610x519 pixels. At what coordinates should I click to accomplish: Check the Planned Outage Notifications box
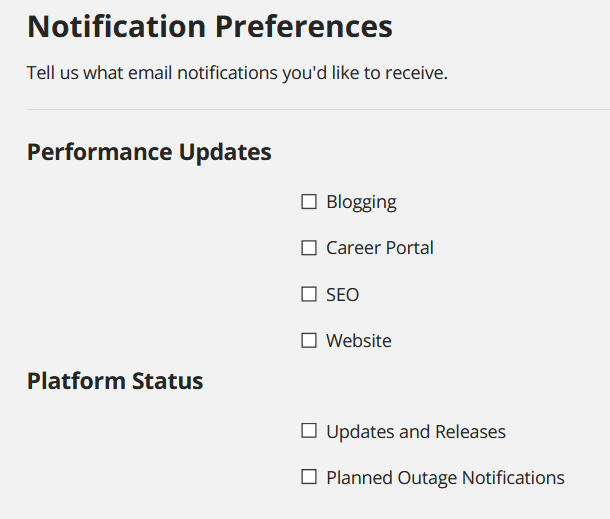309,477
